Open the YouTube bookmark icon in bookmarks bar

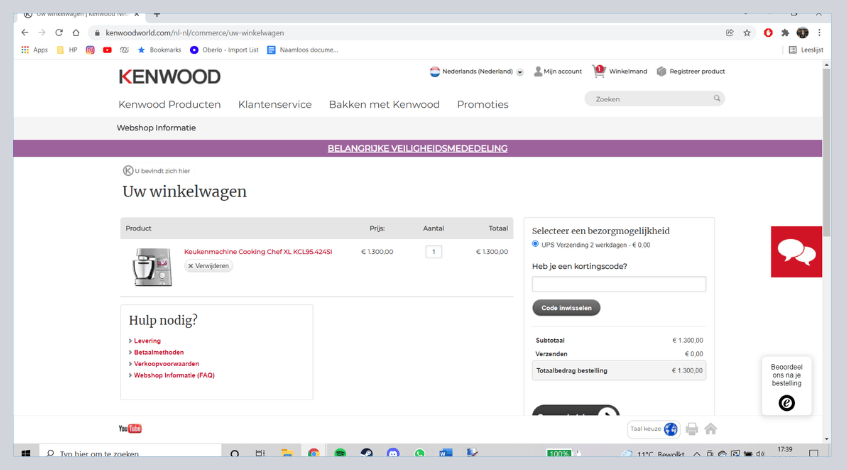(x=107, y=50)
